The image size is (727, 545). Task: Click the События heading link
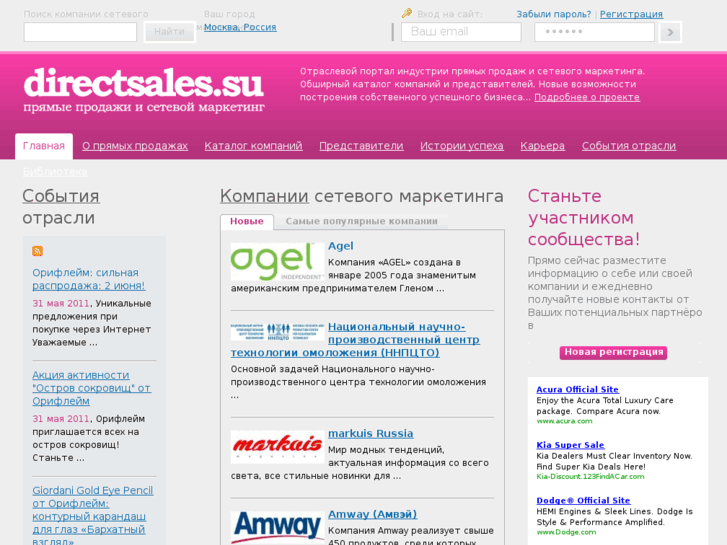pos(61,196)
